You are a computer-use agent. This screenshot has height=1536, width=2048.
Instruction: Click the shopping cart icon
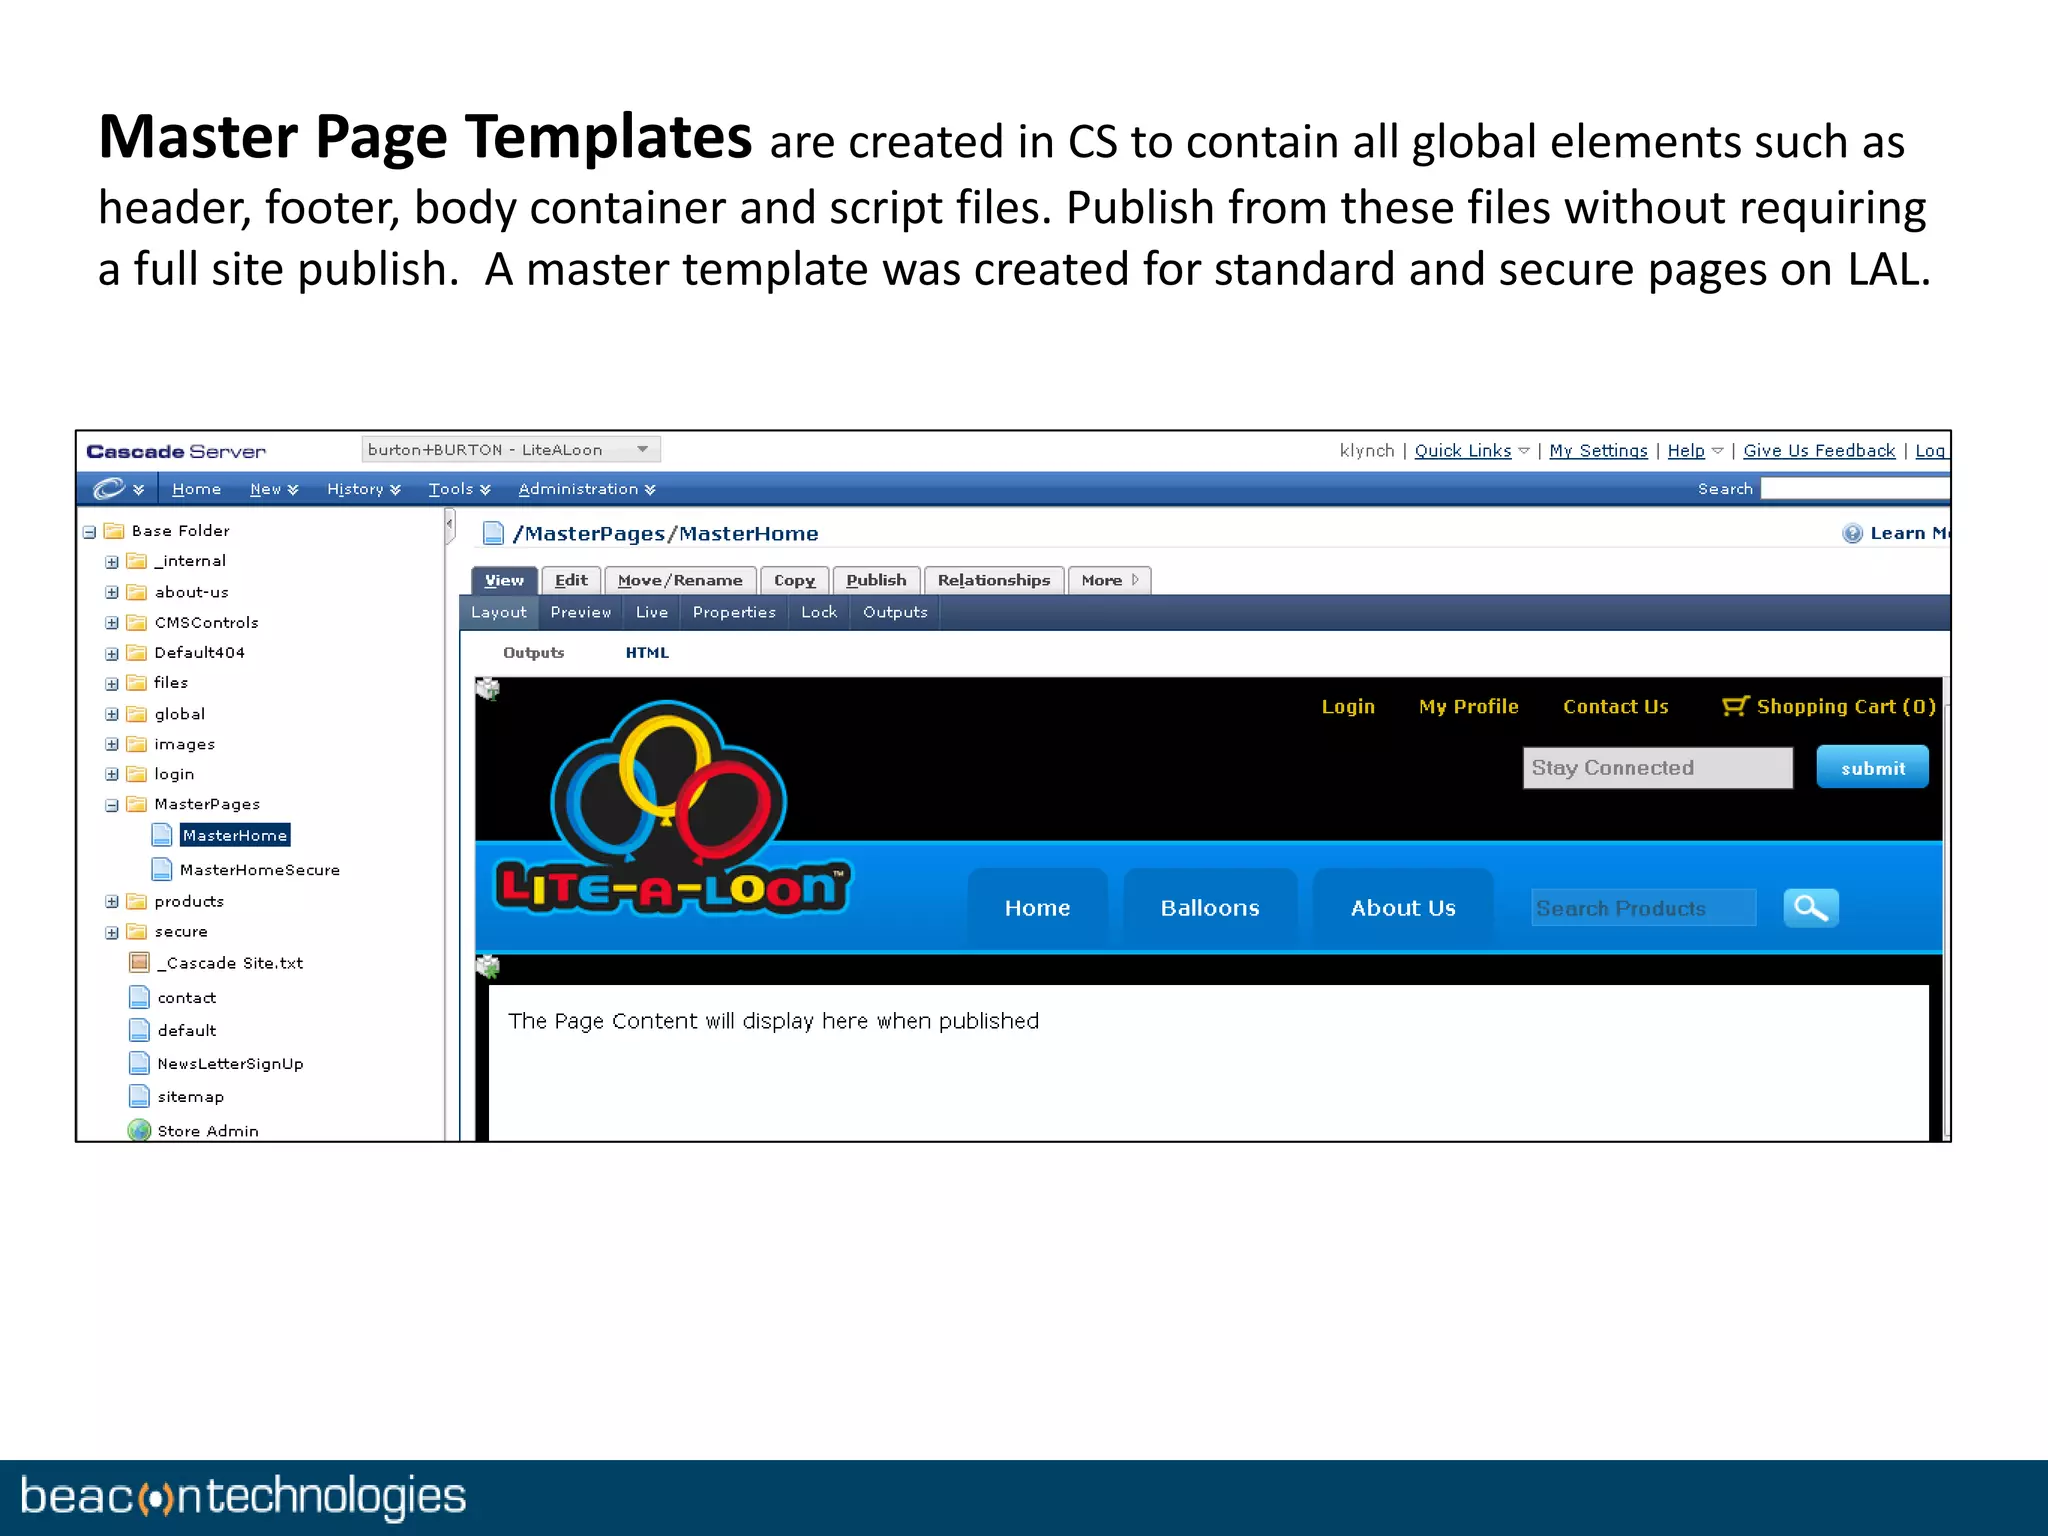pos(1735,706)
